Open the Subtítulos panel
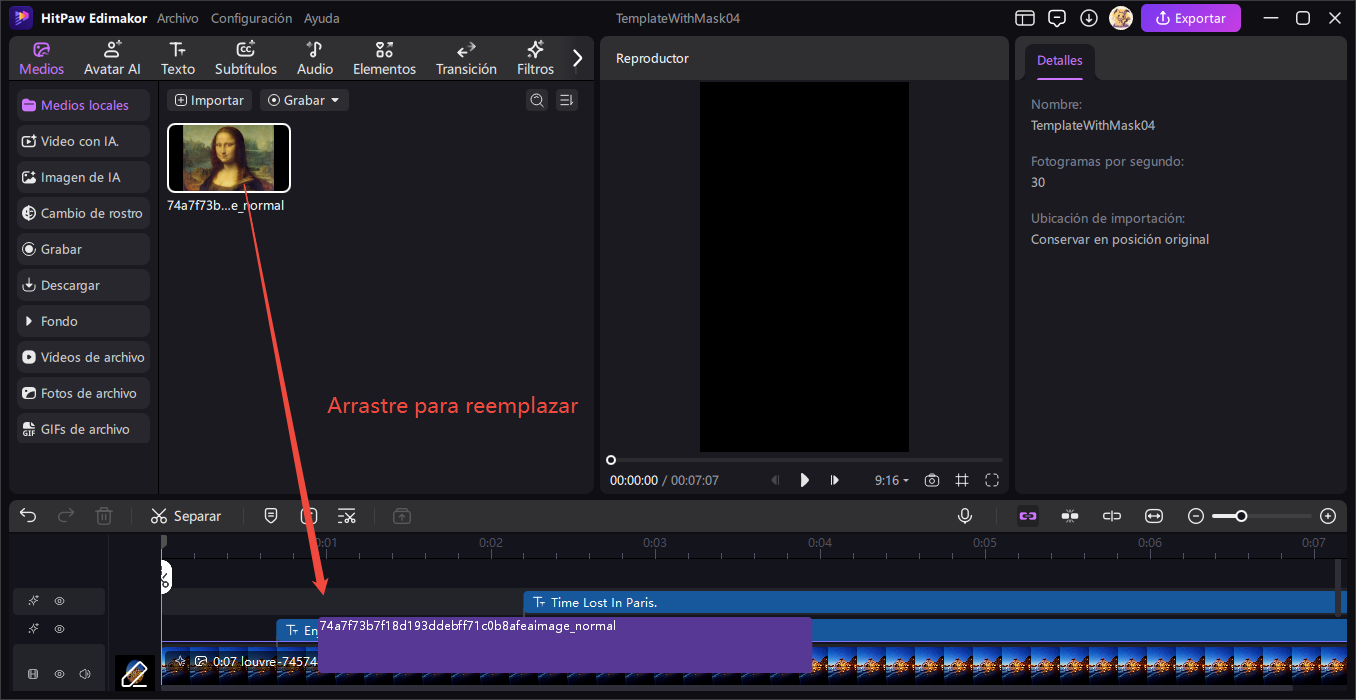 (245, 57)
